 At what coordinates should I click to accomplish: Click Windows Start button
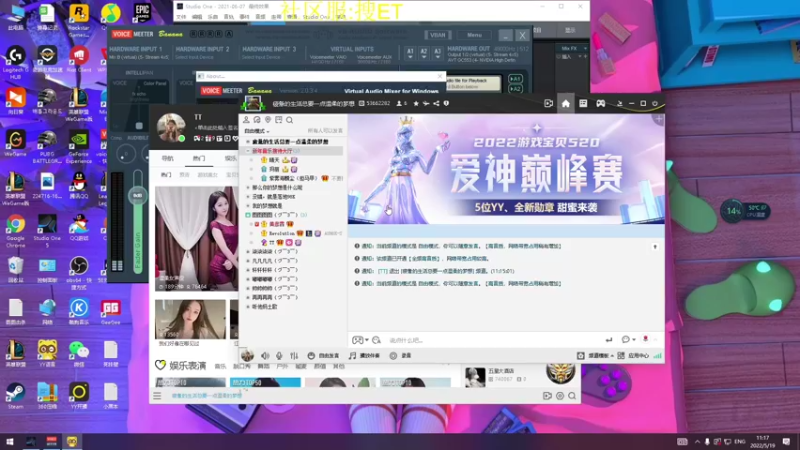[10, 441]
